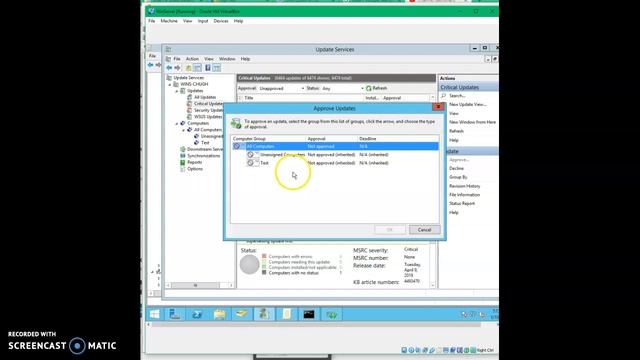
Task: Click the Up one level folder icon
Action: coord(188,68)
